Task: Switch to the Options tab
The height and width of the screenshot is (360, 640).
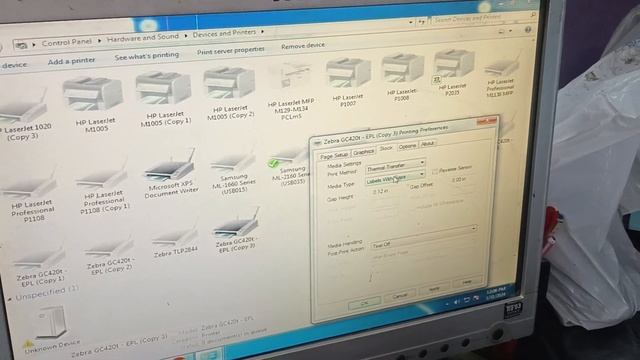Action: [x=407, y=146]
